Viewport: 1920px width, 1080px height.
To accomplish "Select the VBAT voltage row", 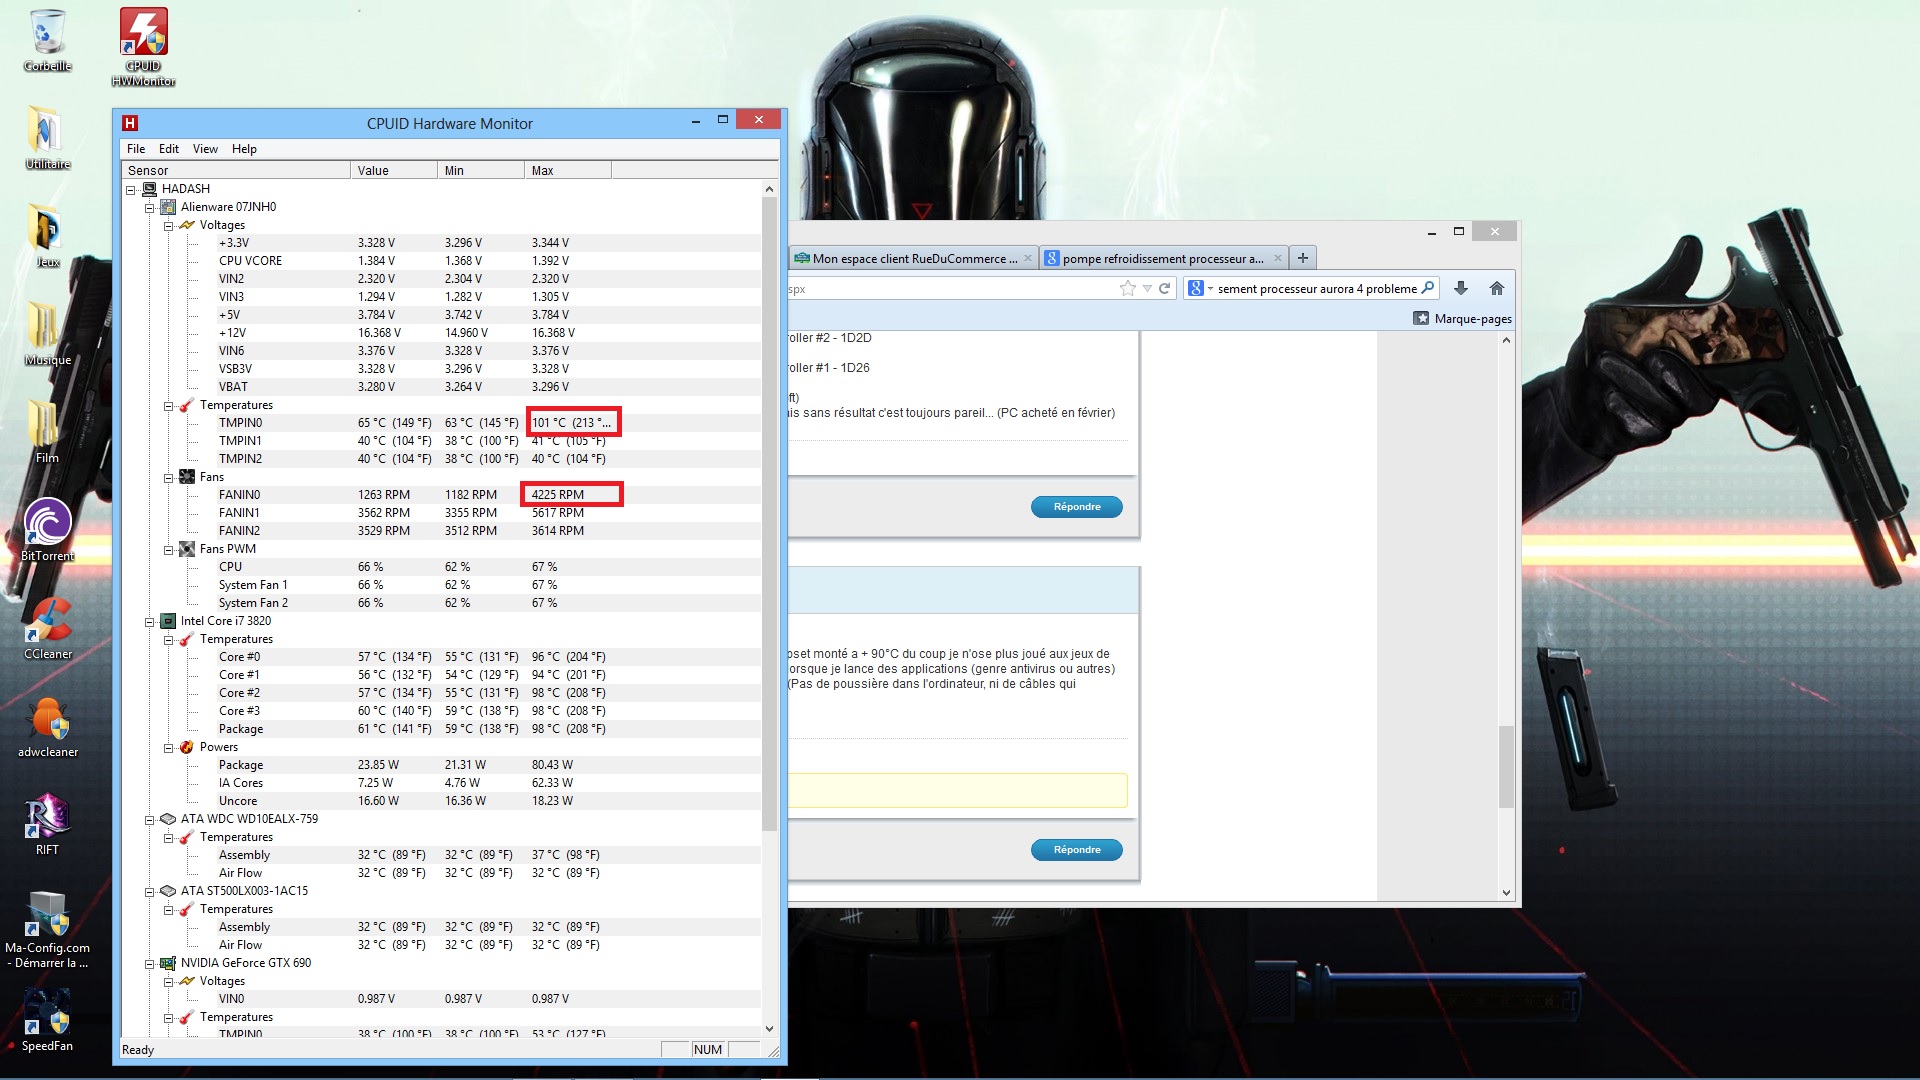I will tap(440, 387).
